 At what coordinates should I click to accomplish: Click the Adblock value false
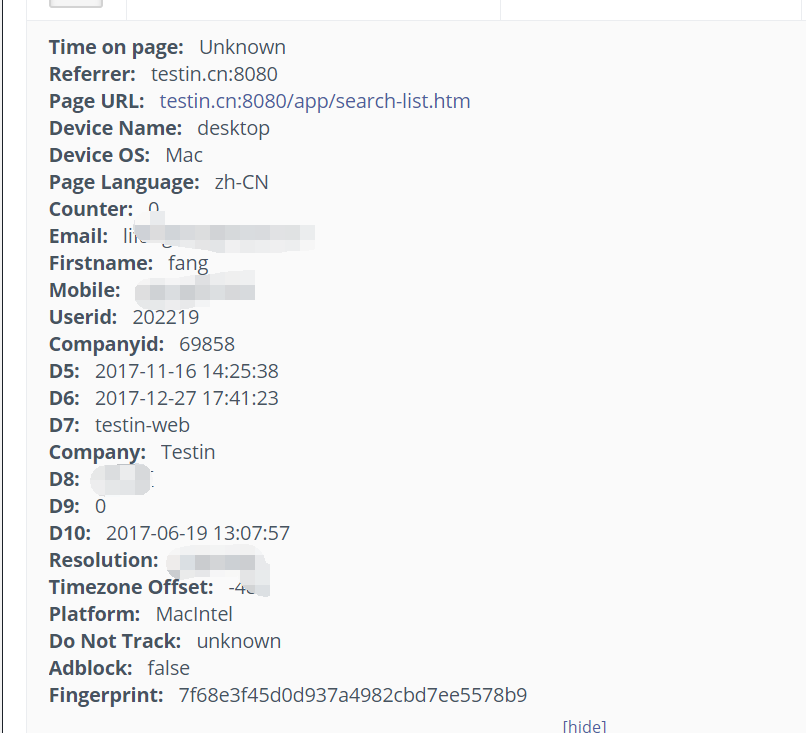[x=168, y=667]
